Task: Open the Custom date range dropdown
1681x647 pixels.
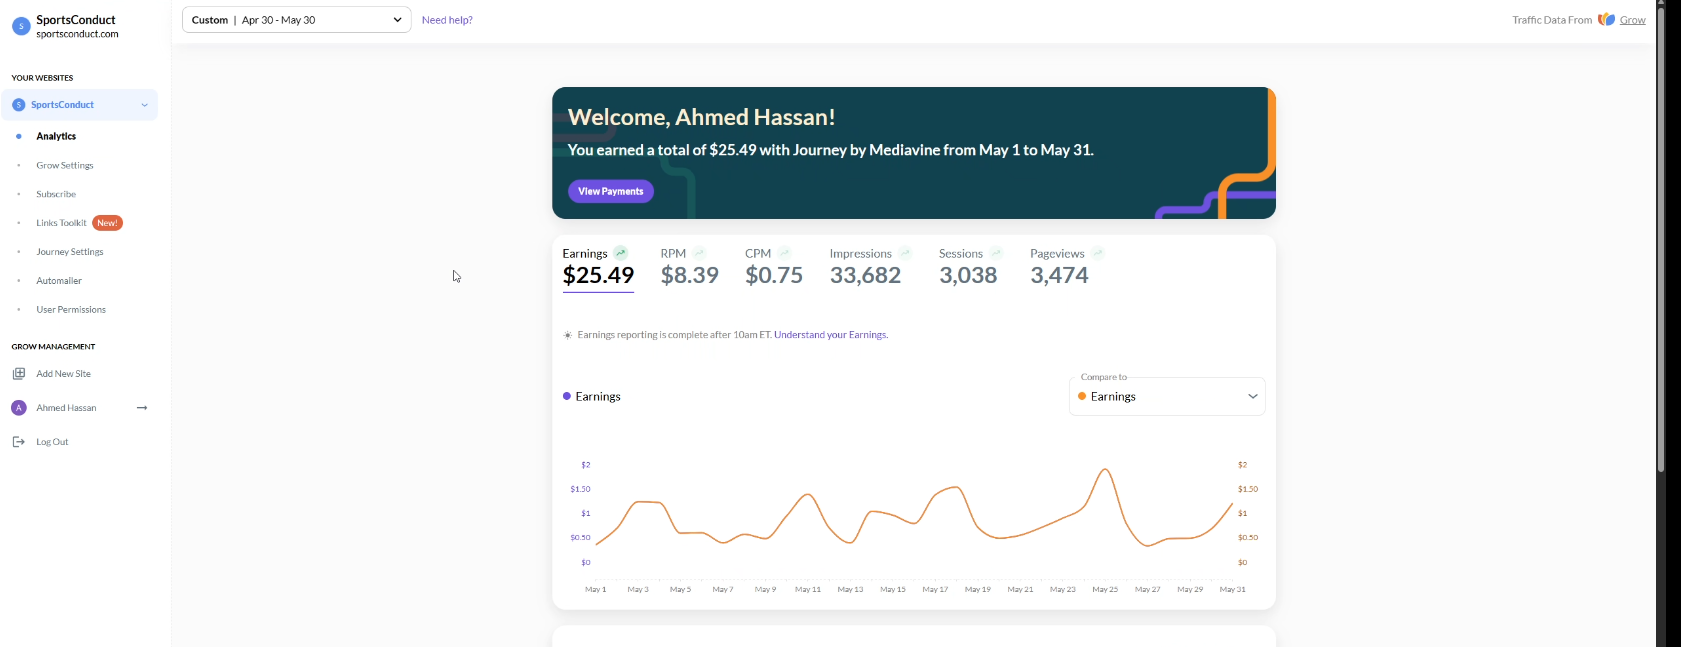Action: (297, 20)
